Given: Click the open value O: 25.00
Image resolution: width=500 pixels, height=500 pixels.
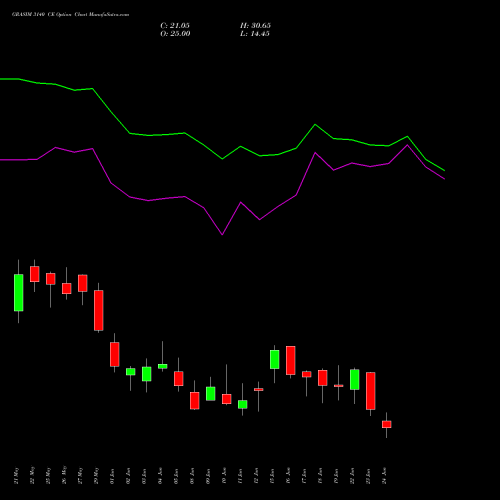Looking at the screenshot, I should [x=175, y=34].
